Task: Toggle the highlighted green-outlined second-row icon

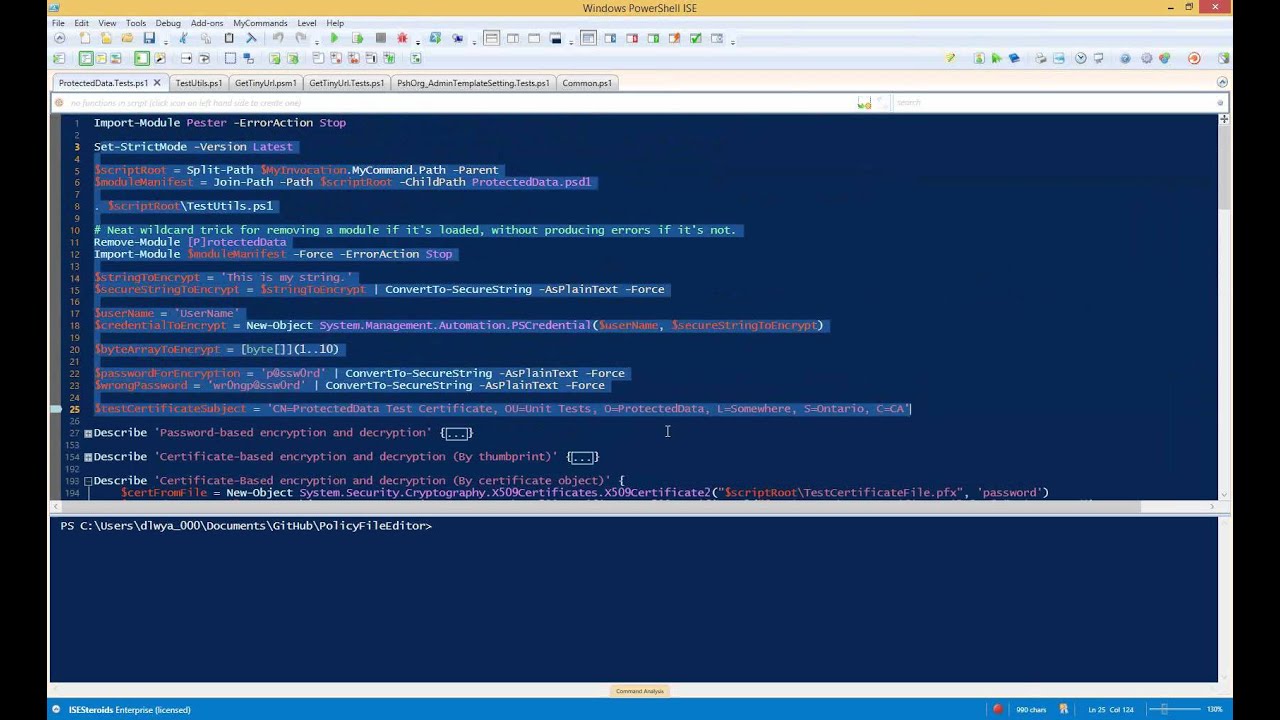Action: point(87,58)
